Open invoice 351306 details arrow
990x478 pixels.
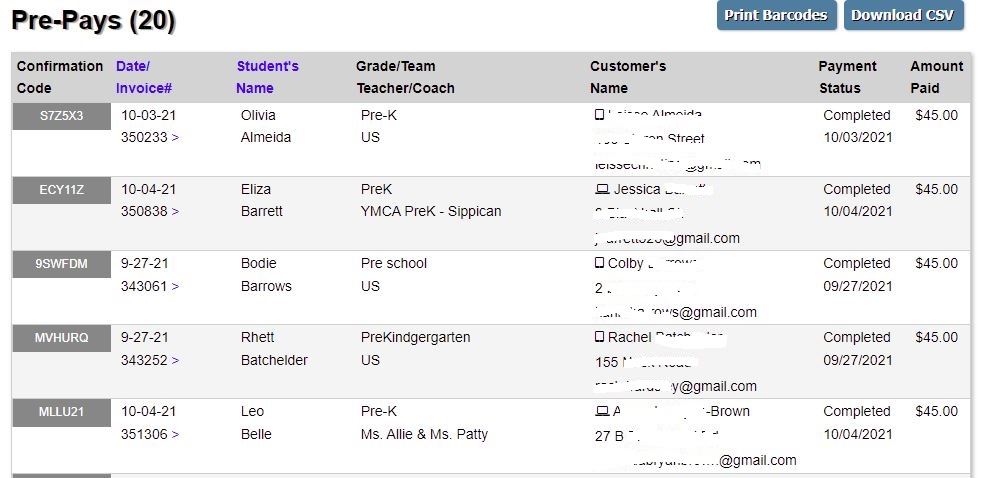tap(175, 434)
